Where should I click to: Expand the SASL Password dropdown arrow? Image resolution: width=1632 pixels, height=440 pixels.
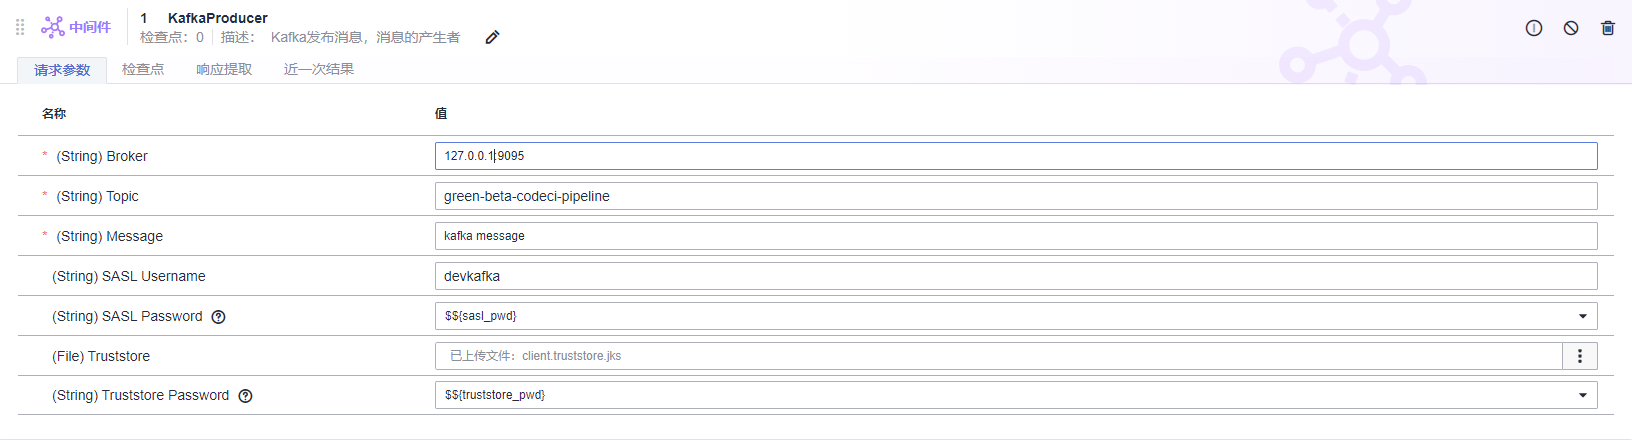[1583, 316]
